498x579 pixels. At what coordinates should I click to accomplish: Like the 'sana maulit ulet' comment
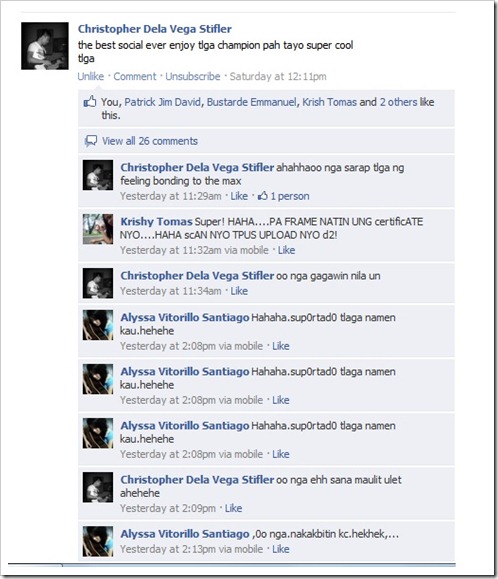click(x=234, y=508)
